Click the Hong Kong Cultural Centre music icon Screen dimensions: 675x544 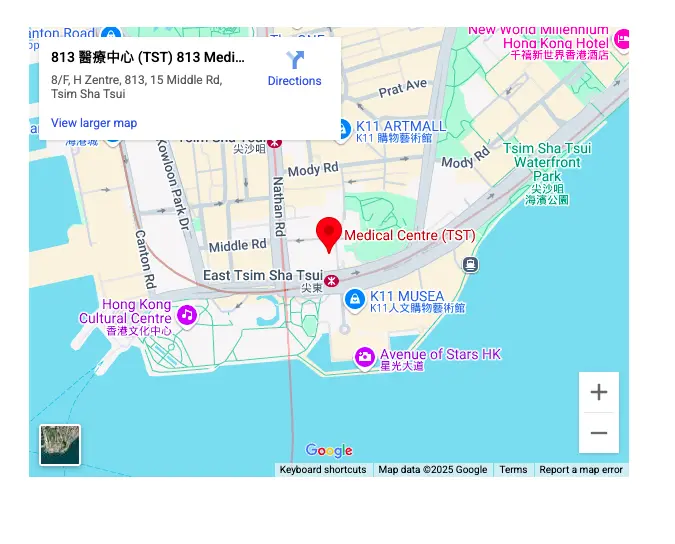point(187,315)
